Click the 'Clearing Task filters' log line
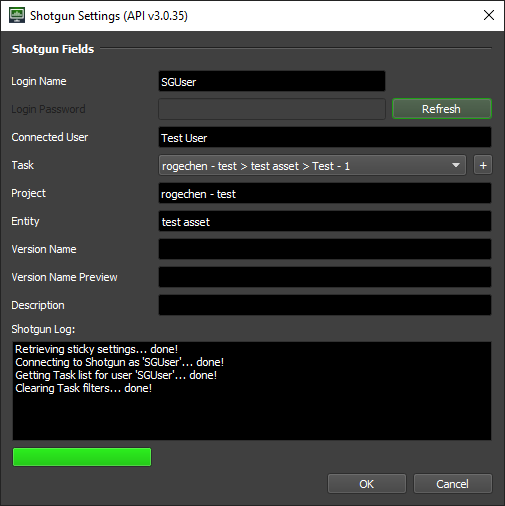Image resolution: width=505 pixels, height=506 pixels. [x=84, y=388]
